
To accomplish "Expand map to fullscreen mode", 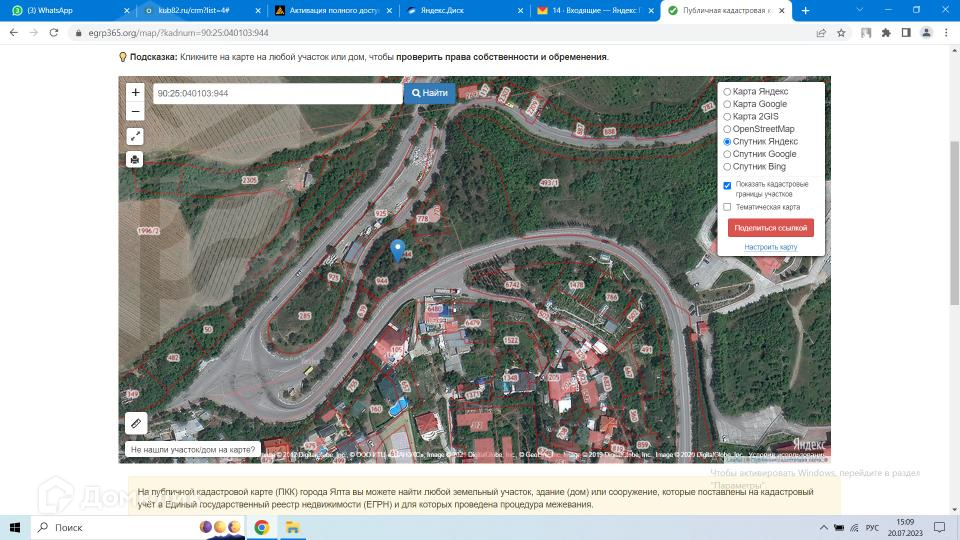I will [136, 136].
